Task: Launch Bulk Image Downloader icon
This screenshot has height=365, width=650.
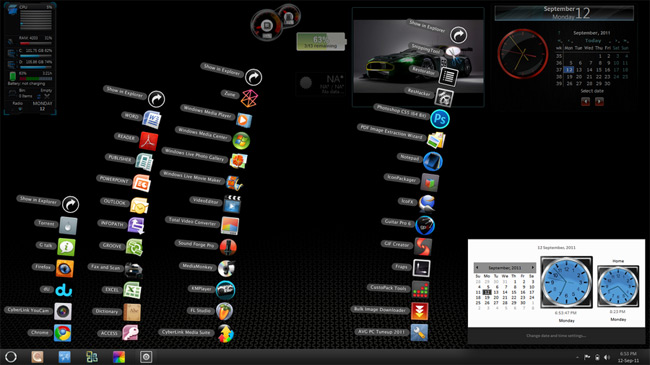Action: 420,311
